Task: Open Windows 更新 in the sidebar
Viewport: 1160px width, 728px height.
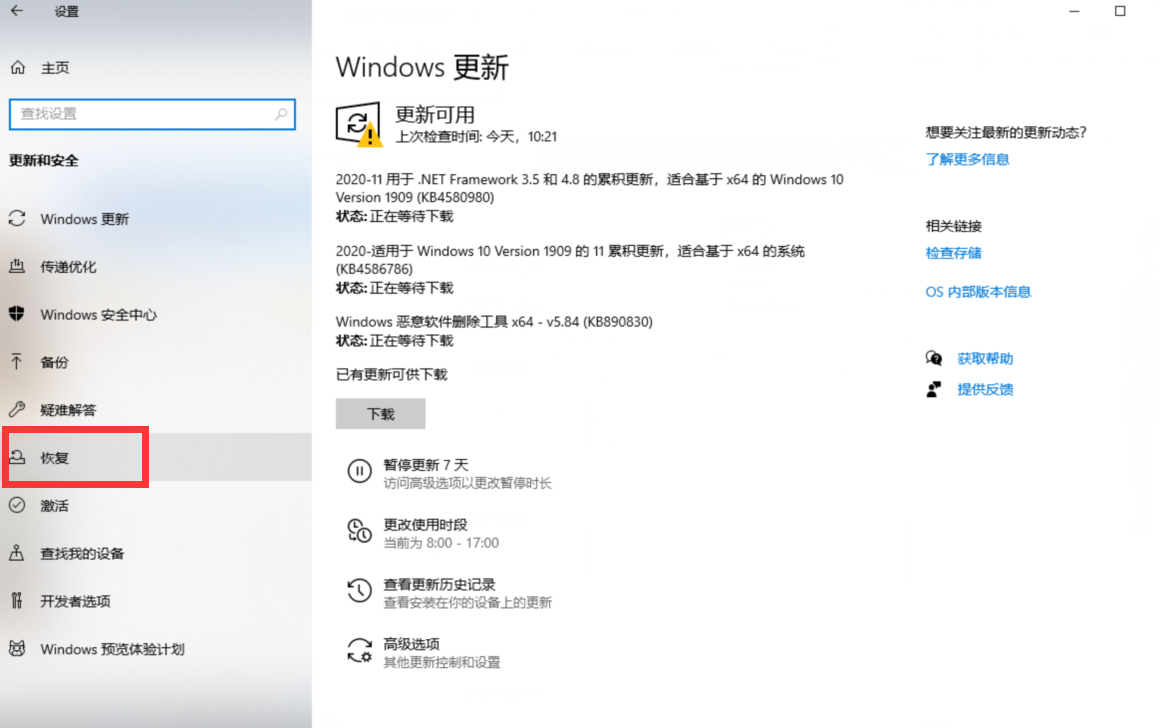Action: point(84,219)
